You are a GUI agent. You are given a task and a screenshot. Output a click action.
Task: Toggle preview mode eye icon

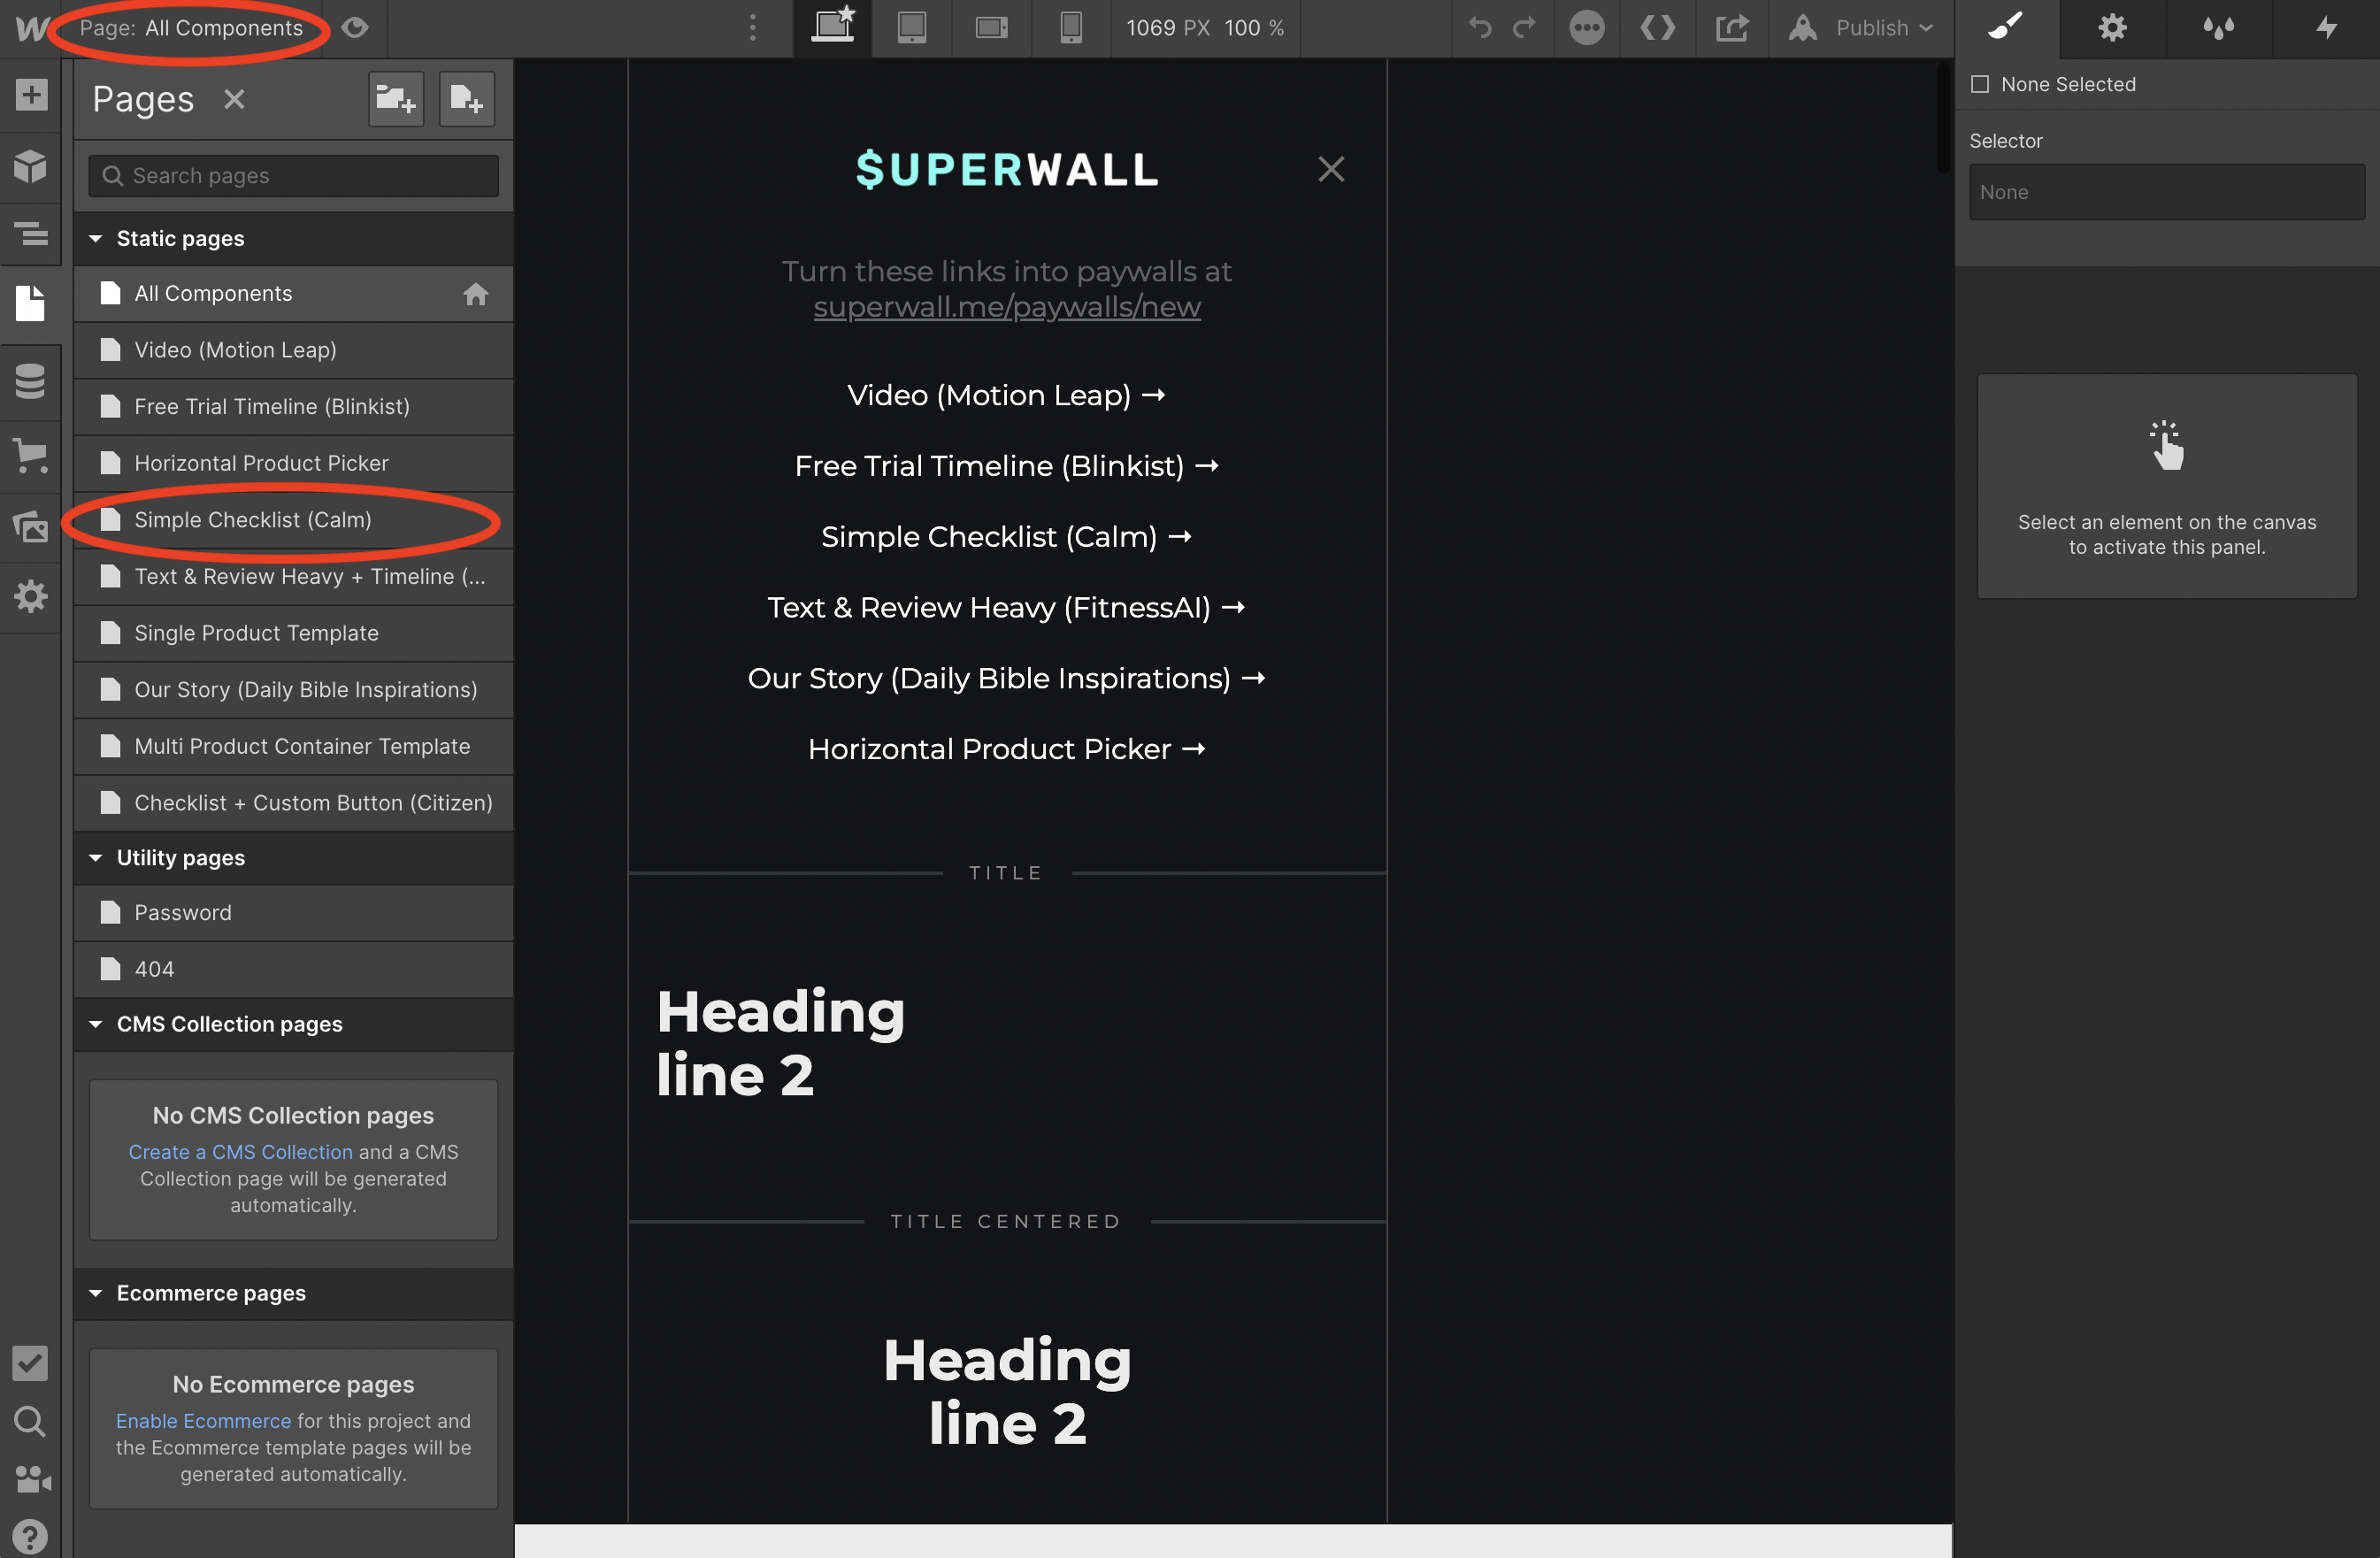[355, 28]
